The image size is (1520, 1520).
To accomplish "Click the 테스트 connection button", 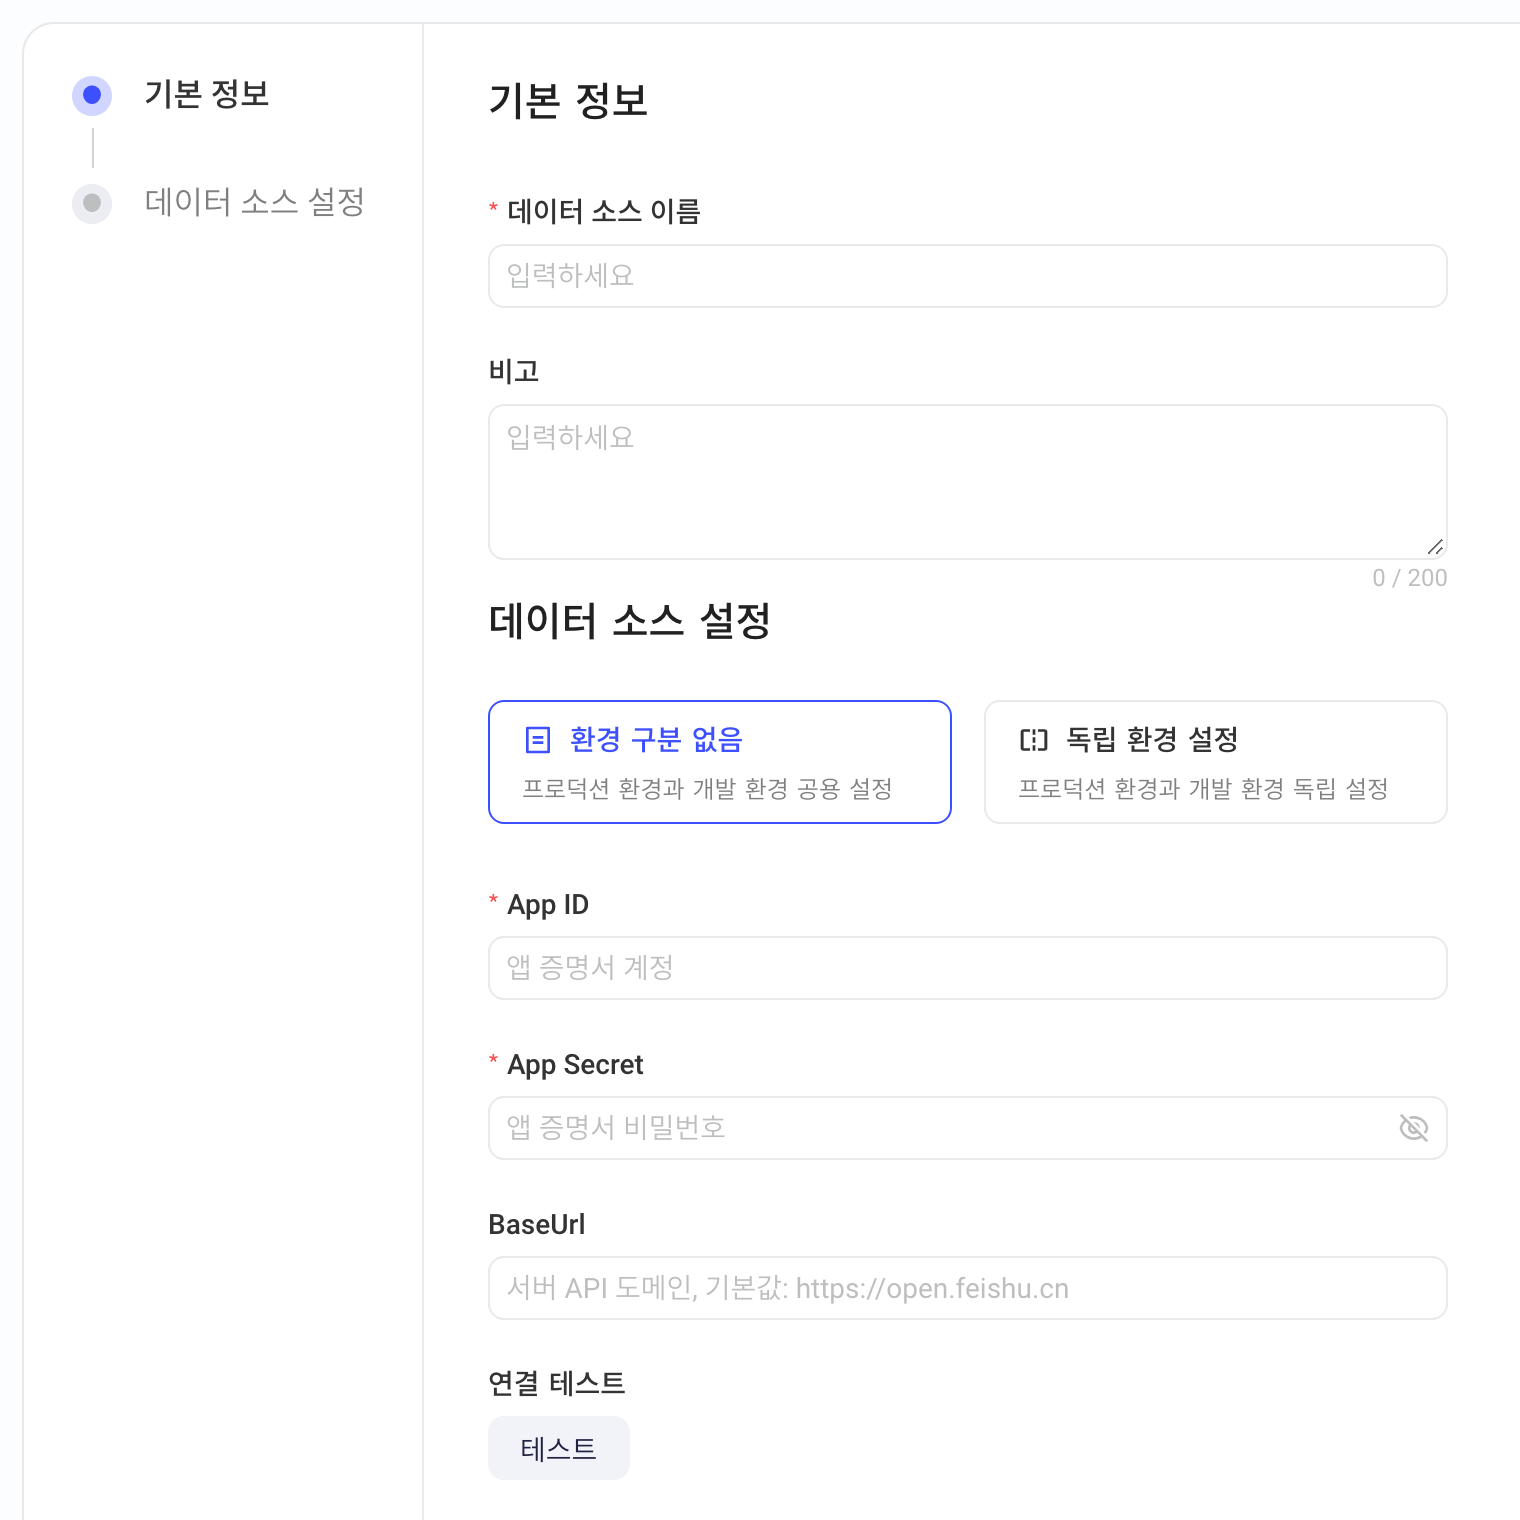I will [559, 1448].
